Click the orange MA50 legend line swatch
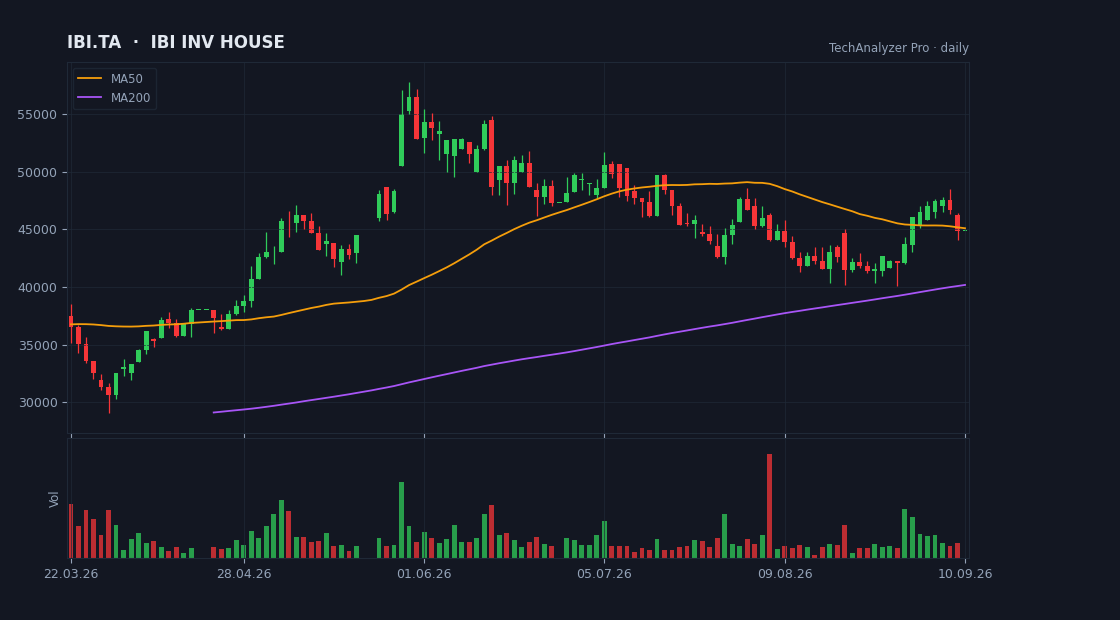This screenshot has width=1120, height=620. 89,79
